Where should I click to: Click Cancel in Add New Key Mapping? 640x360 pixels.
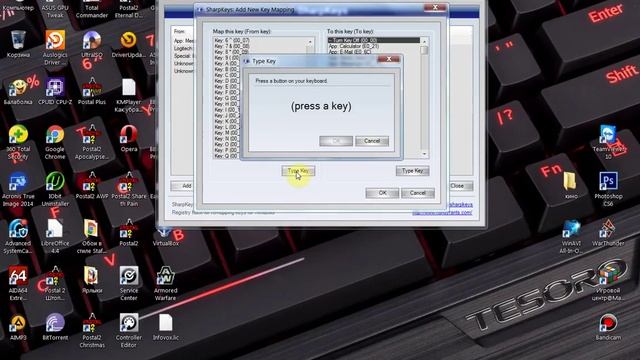418,193
